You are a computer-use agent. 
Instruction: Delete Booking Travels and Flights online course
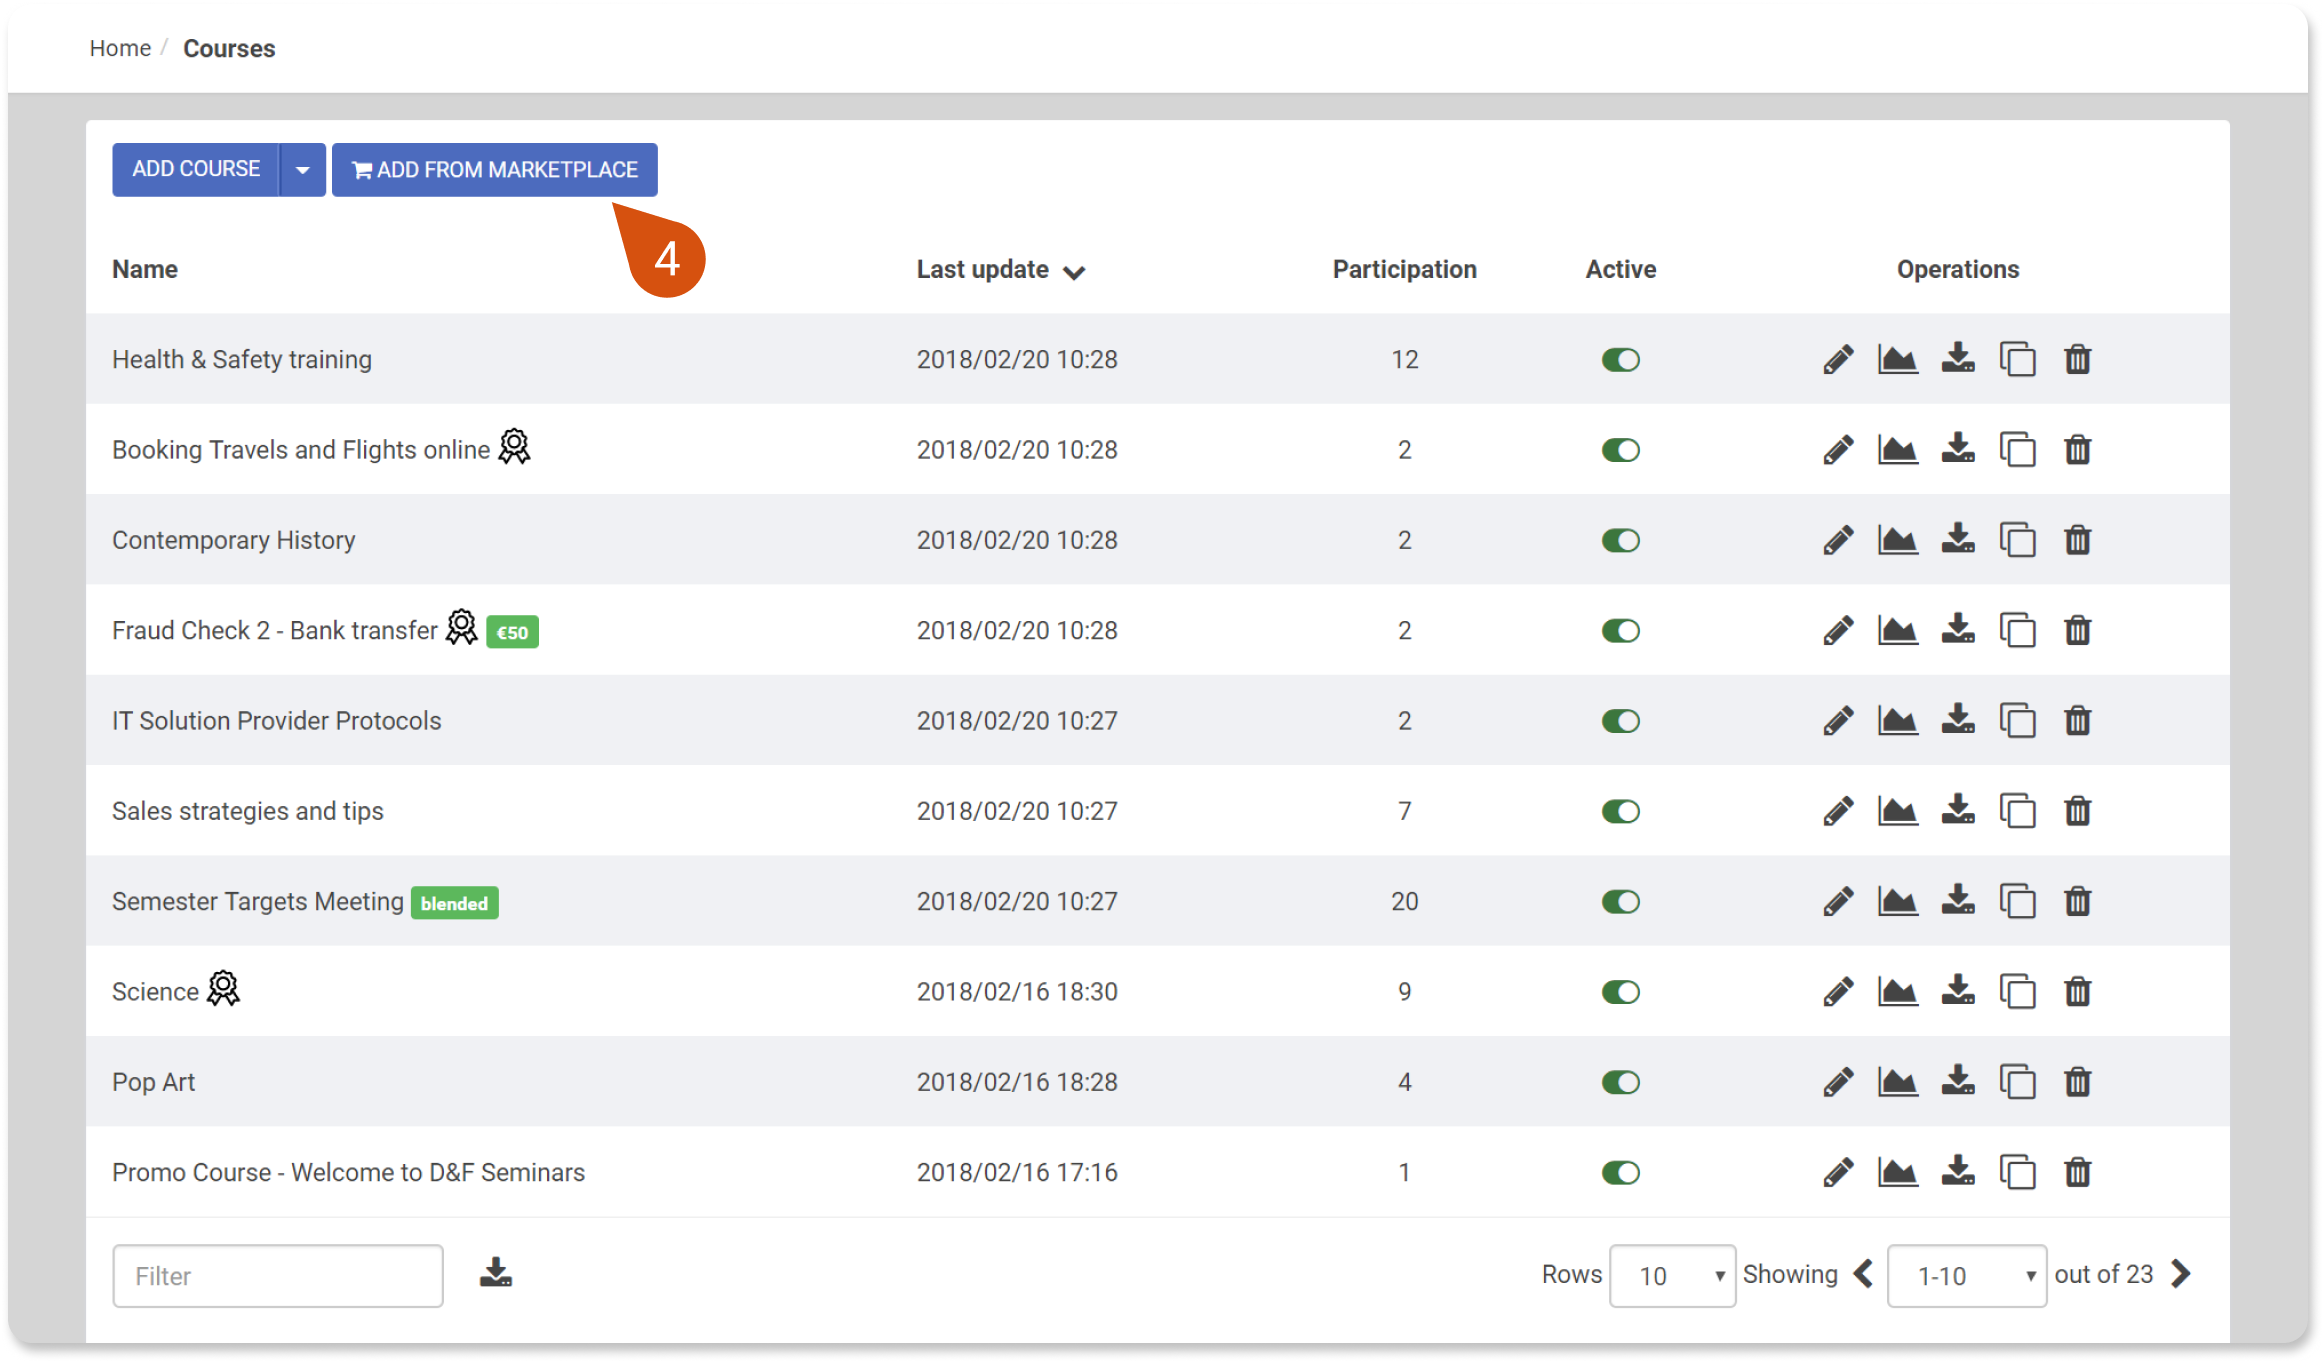click(2078, 450)
